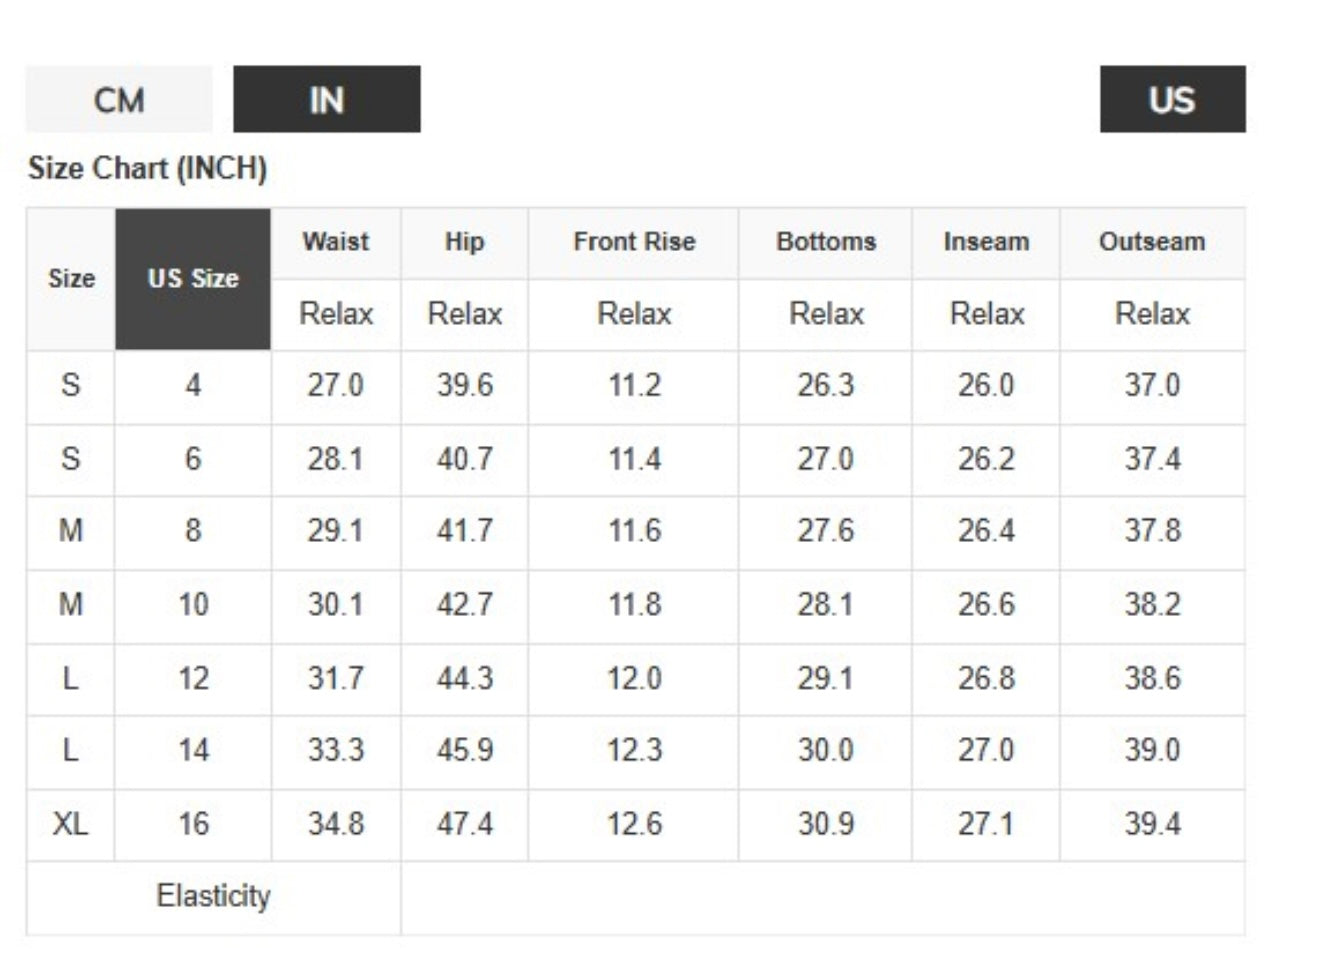Screen dimensions: 1320x972
Task: Select the US size 10 cell
Action: pyautogui.click(x=193, y=605)
